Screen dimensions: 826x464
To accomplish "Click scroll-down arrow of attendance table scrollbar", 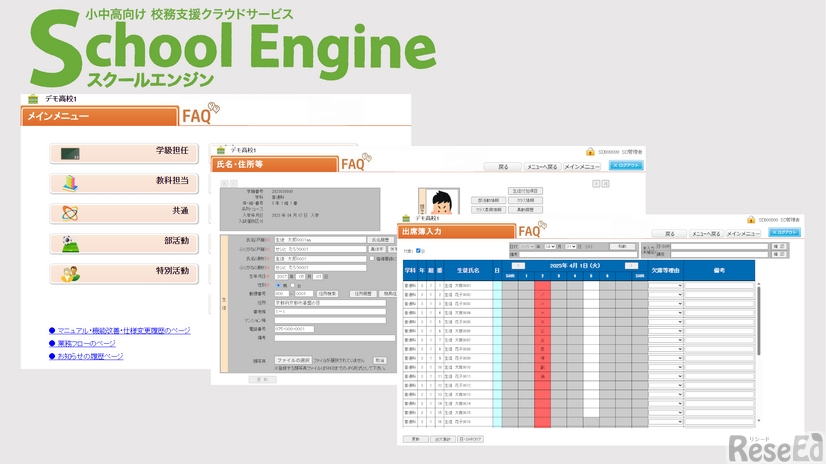I will (x=759, y=421).
